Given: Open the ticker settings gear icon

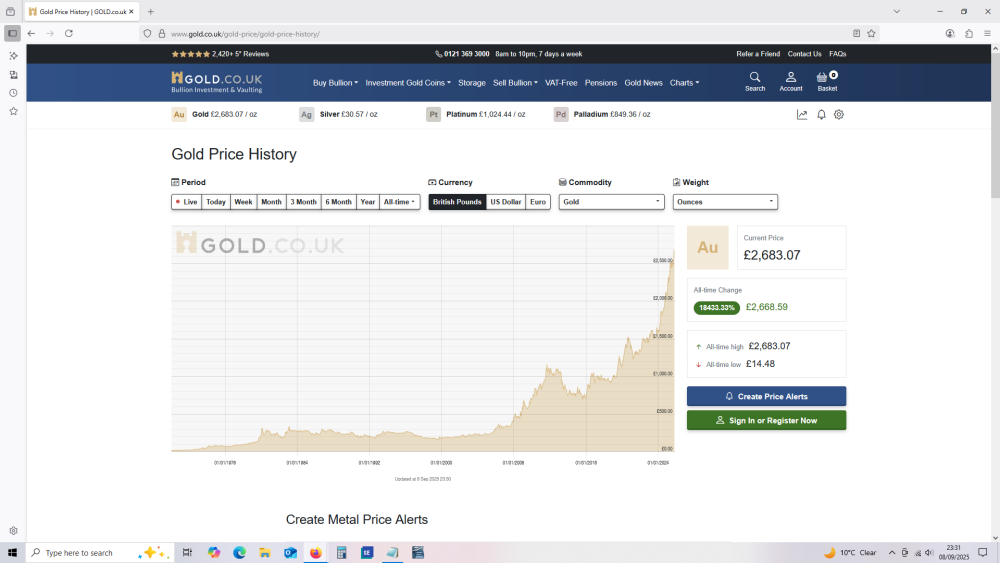Looking at the screenshot, I should pyautogui.click(x=839, y=115).
